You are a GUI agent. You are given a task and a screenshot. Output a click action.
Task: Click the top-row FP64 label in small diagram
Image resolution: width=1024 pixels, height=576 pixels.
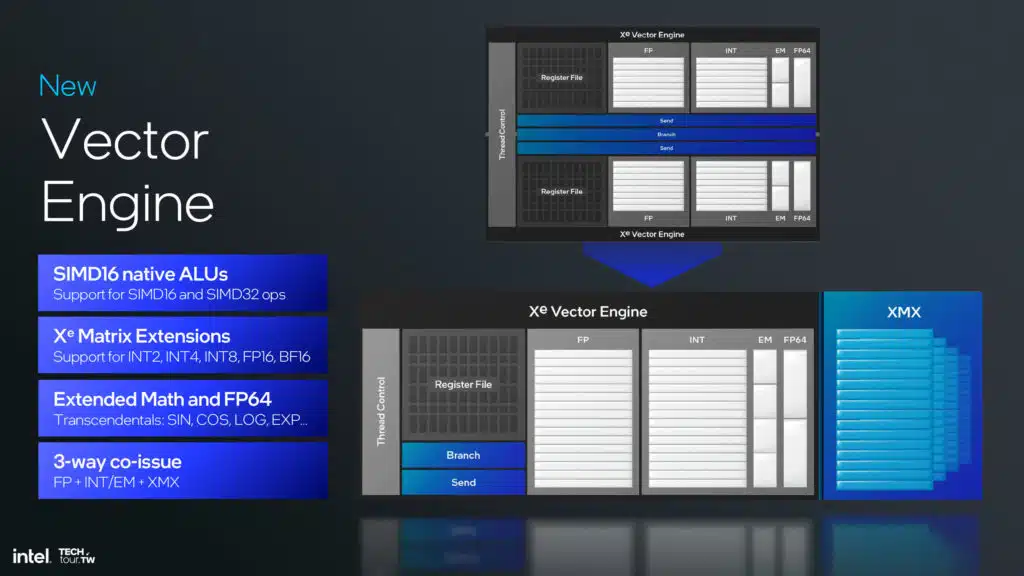pos(802,51)
